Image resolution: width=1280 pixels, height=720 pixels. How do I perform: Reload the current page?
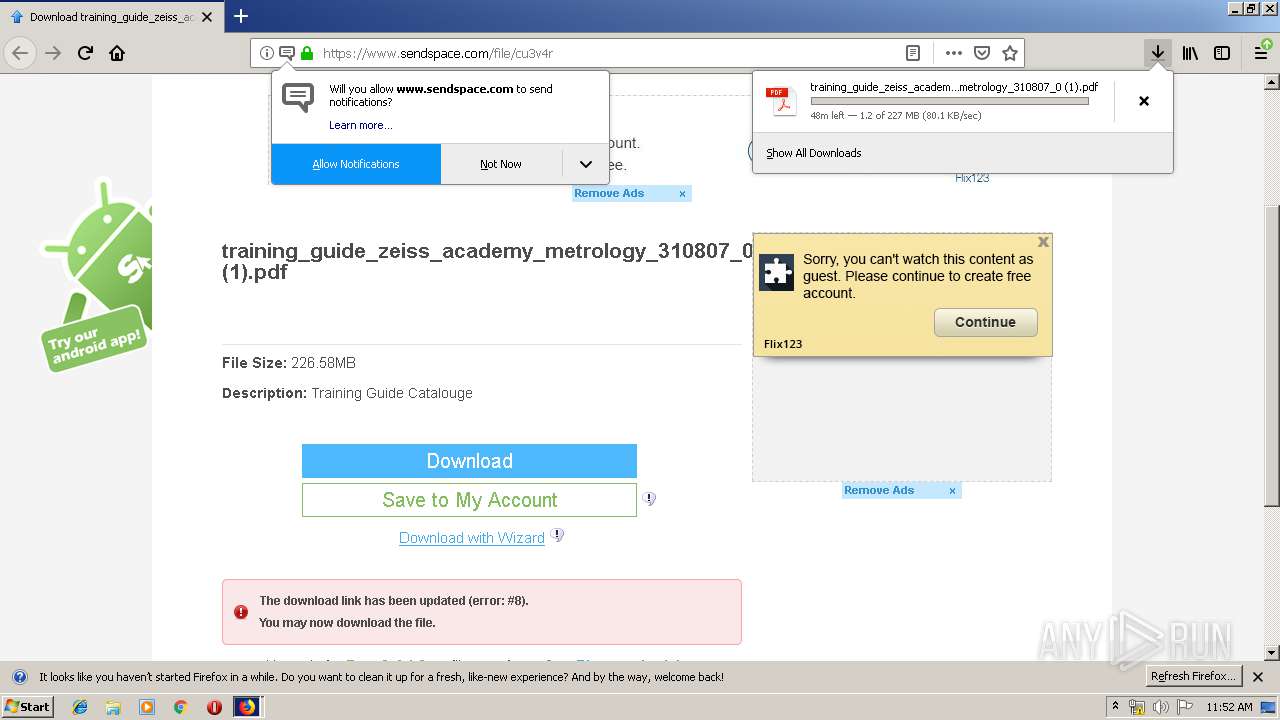coord(85,53)
